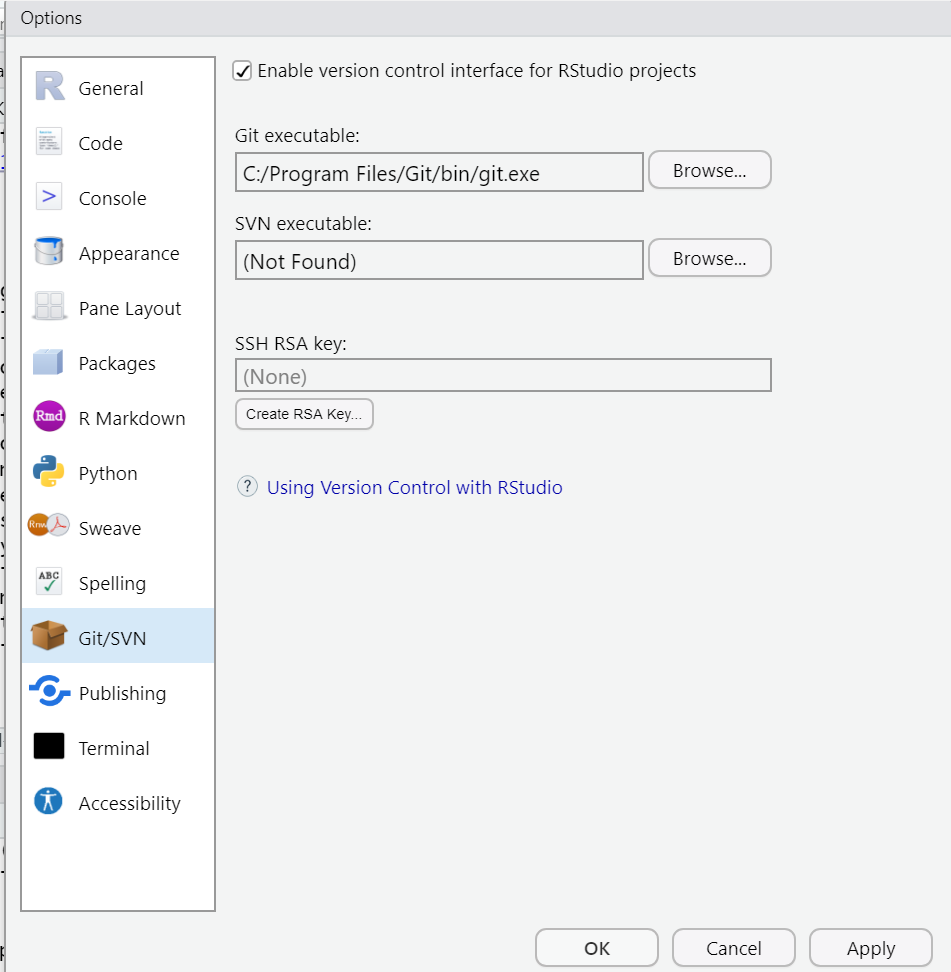This screenshot has width=951, height=972.
Task: Click the Sweave Rnw PDF icon
Action: [49, 525]
